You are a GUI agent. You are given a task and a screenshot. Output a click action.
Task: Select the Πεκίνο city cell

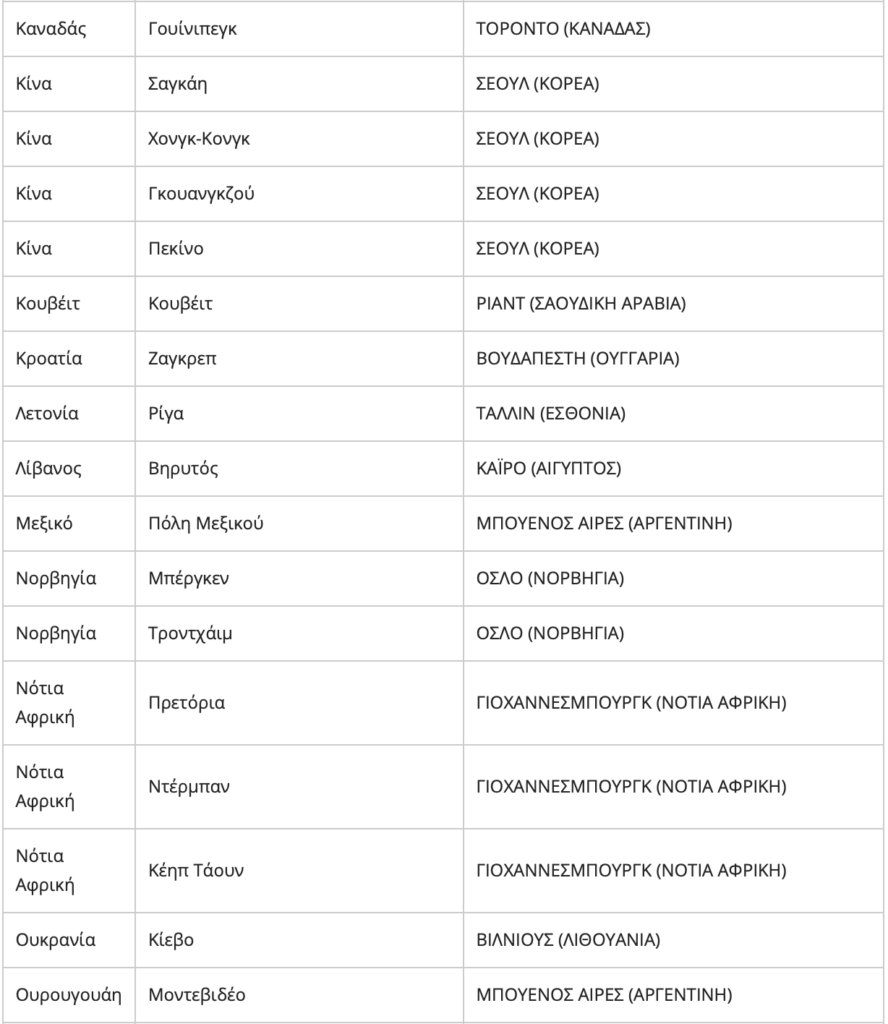299,248
